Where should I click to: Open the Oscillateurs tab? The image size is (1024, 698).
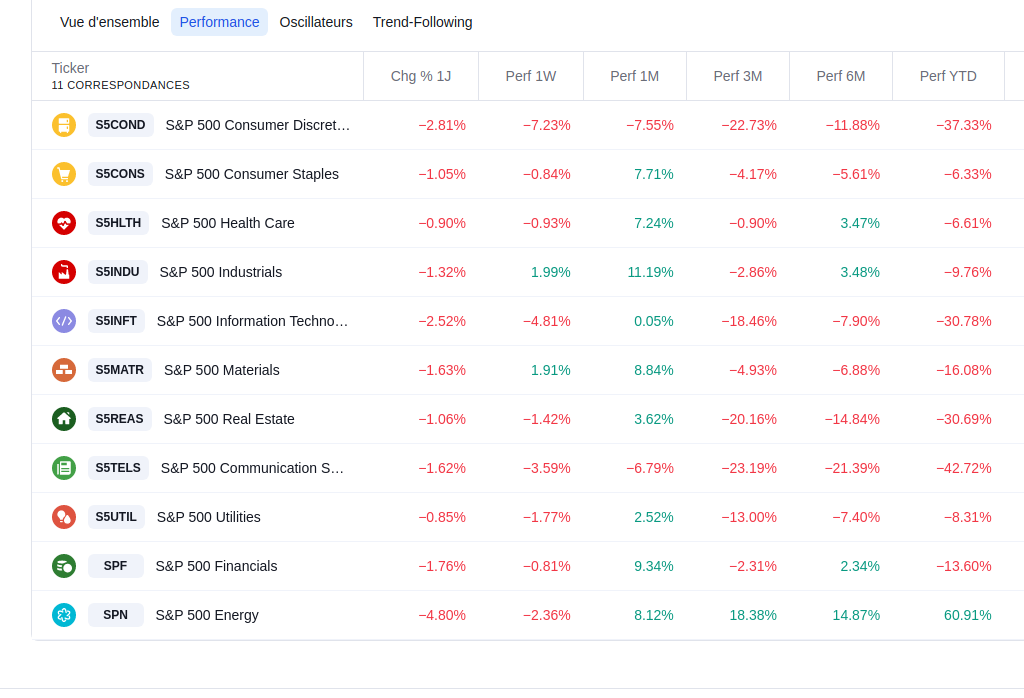click(x=316, y=22)
